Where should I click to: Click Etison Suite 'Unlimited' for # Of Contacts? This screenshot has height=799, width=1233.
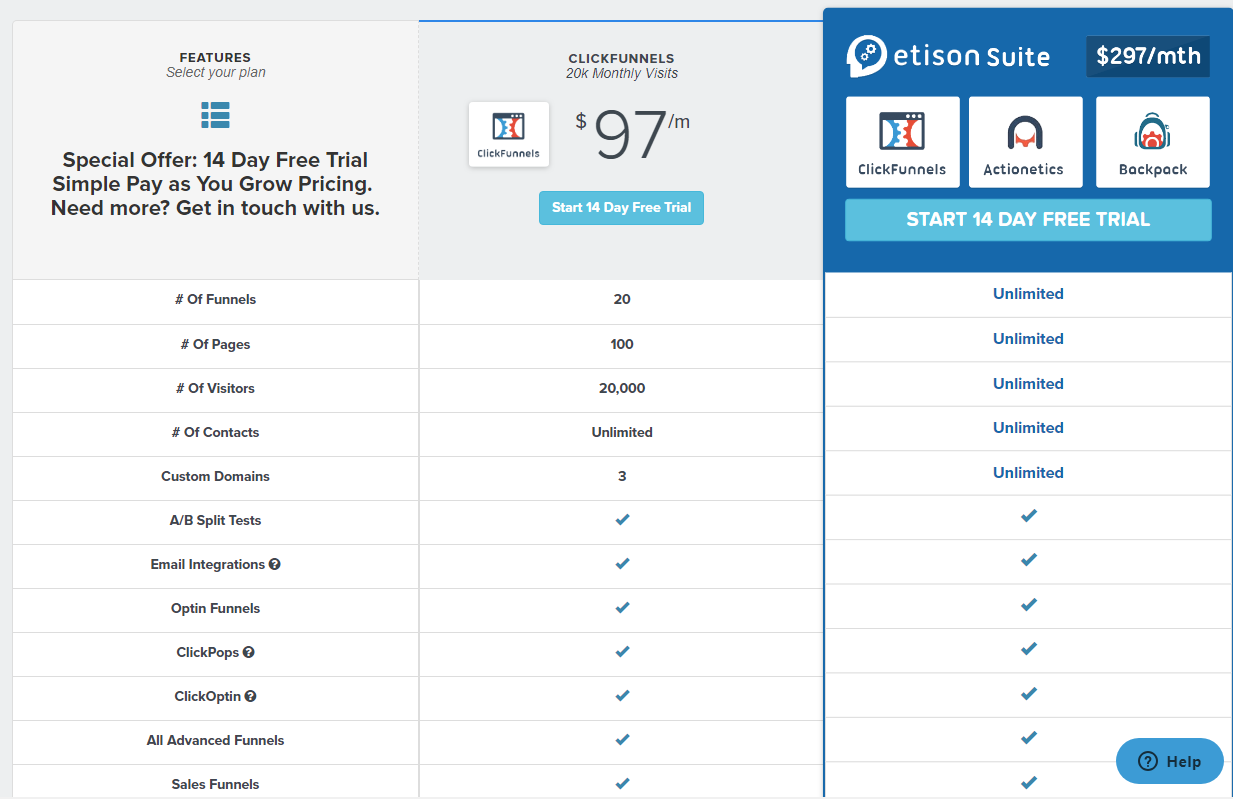pyautogui.click(x=1028, y=428)
